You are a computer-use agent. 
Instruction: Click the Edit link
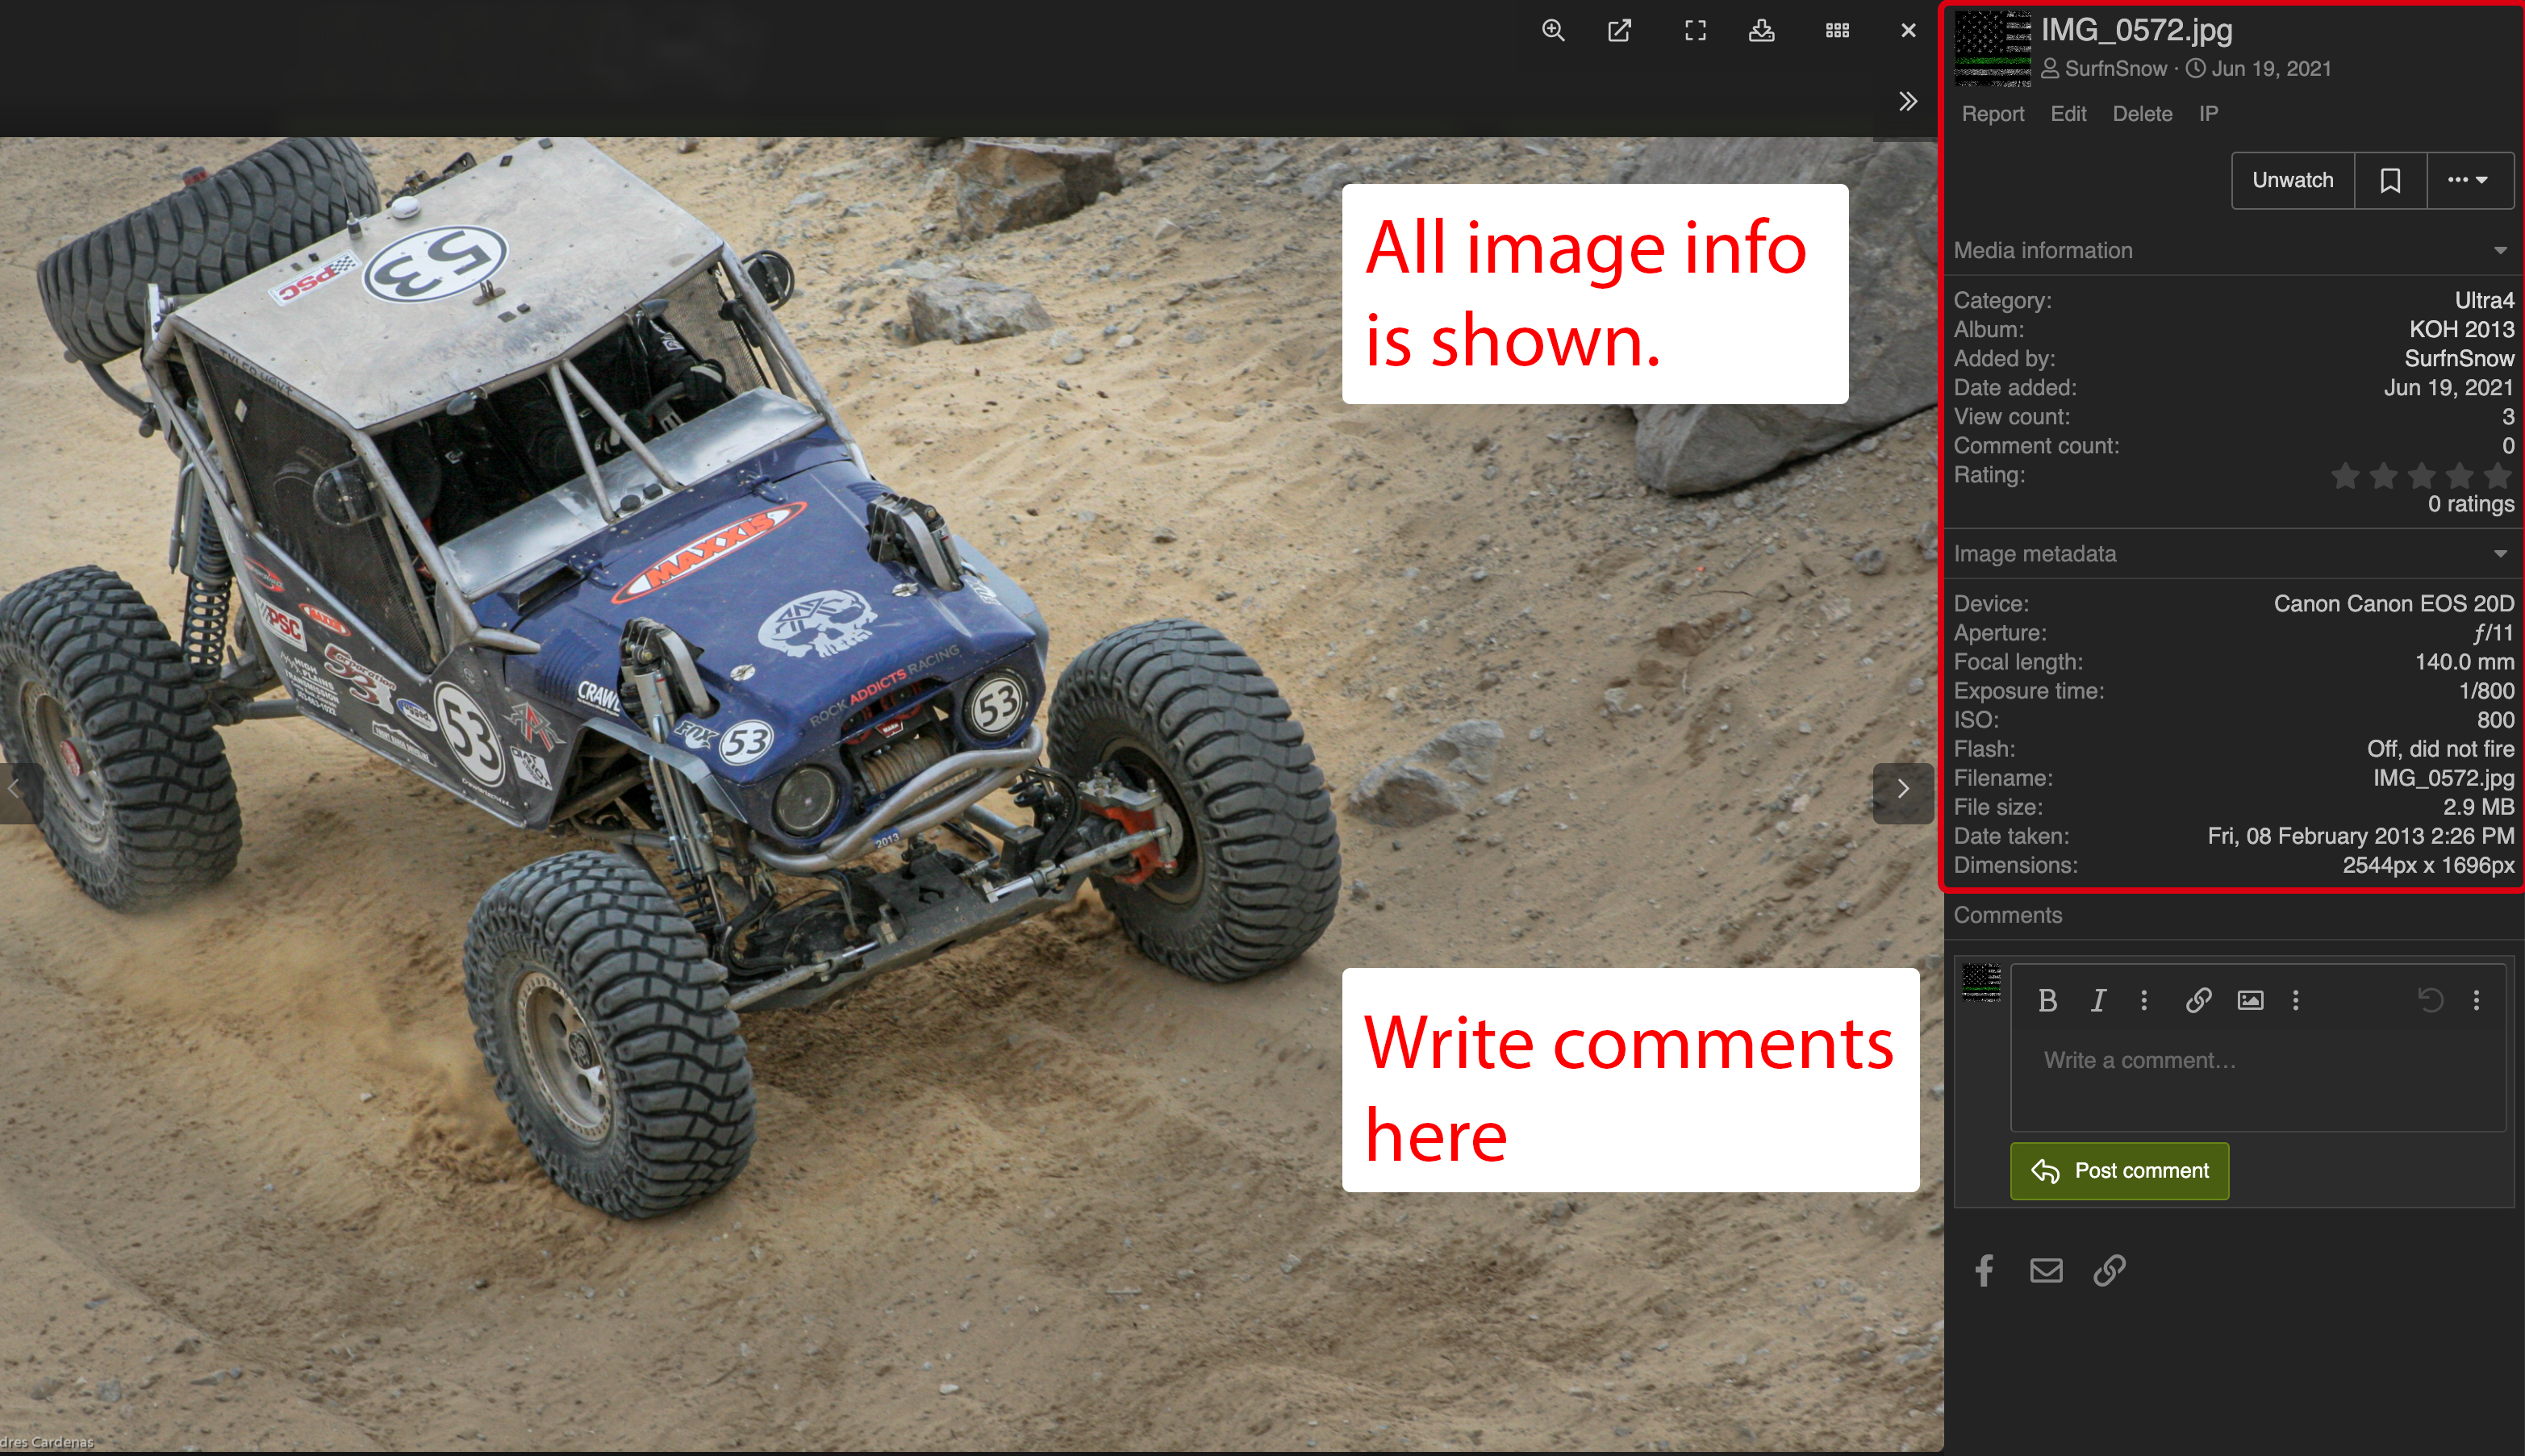pos(2068,114)
